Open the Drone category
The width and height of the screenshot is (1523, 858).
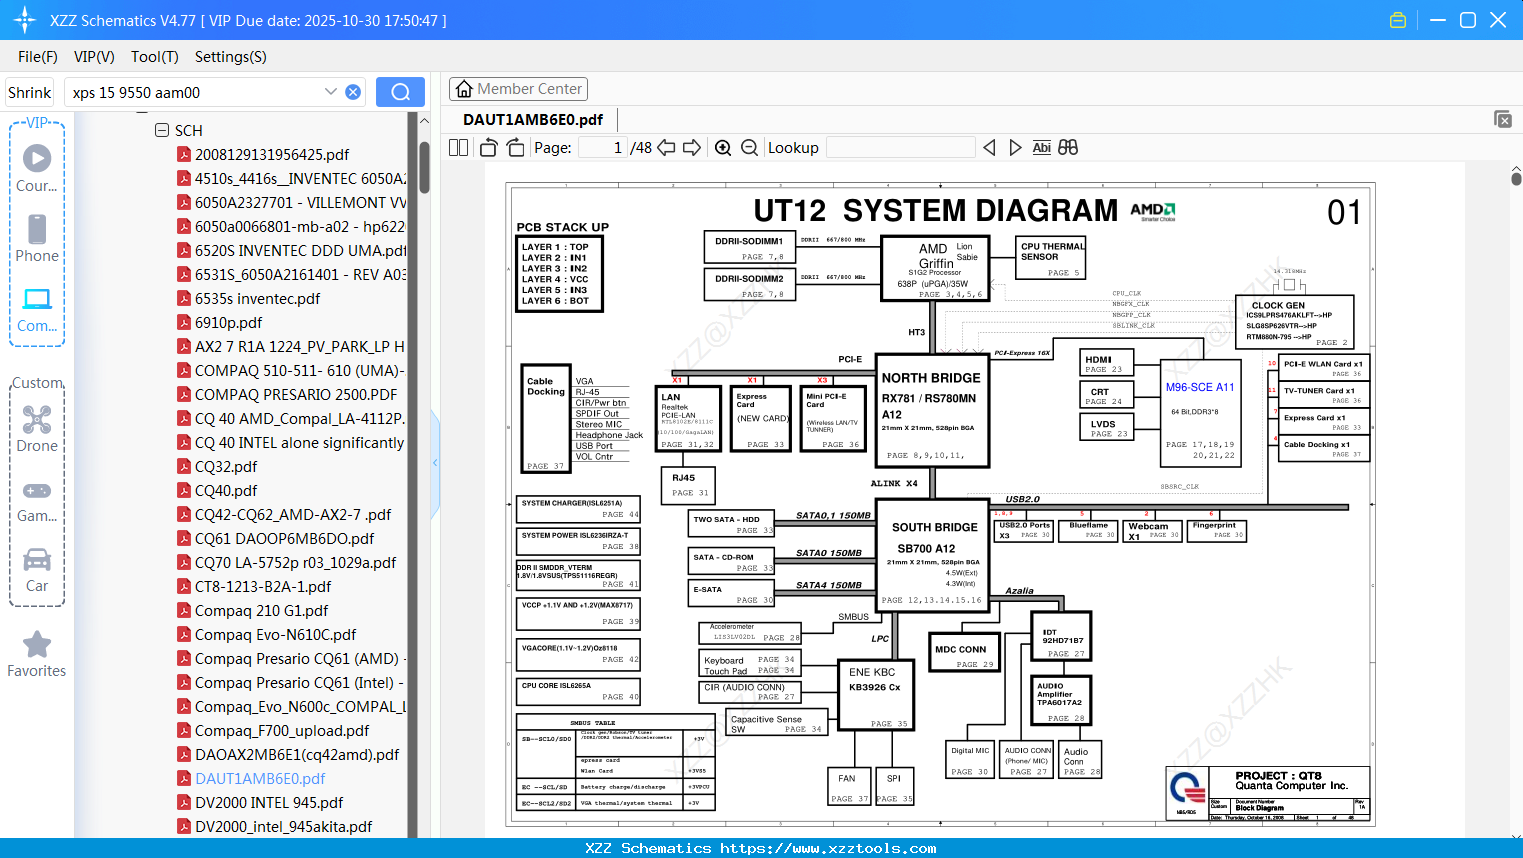click(37, 429)
